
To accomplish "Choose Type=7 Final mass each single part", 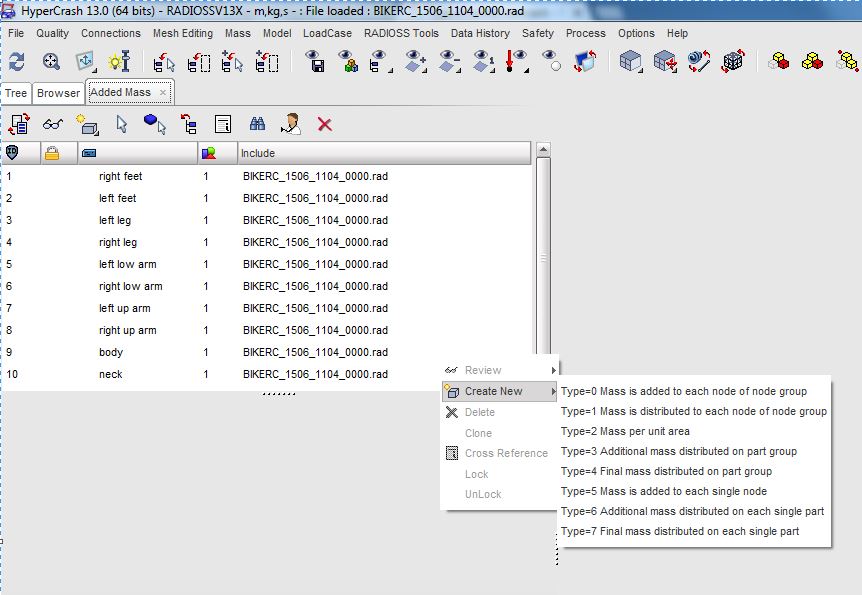I will click(680, 531).
